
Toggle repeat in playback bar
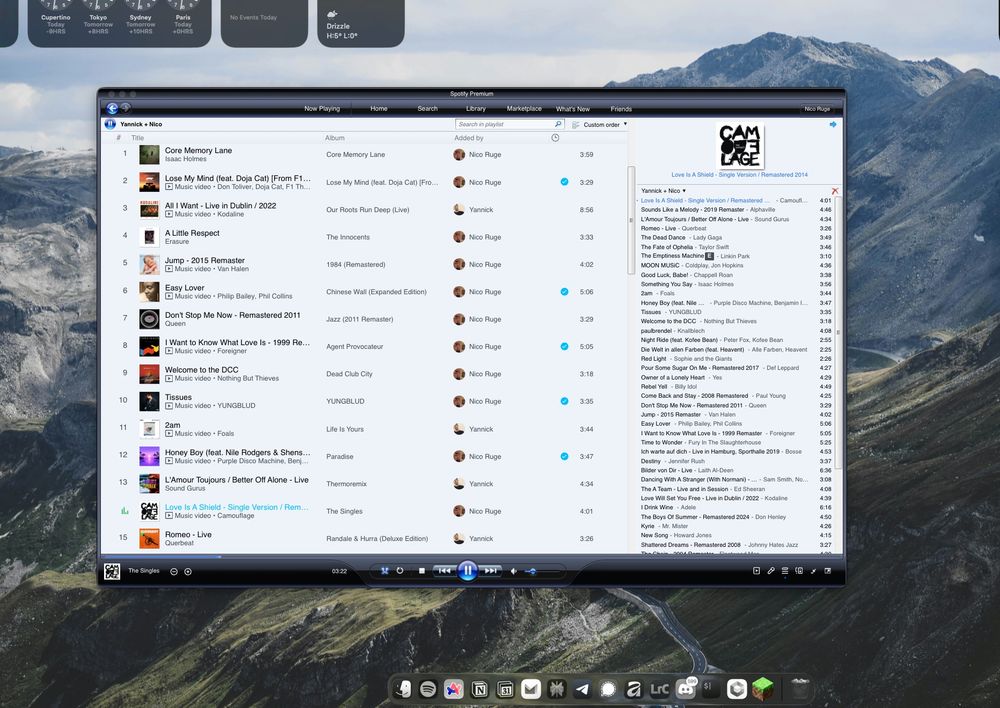coord(400,571)
